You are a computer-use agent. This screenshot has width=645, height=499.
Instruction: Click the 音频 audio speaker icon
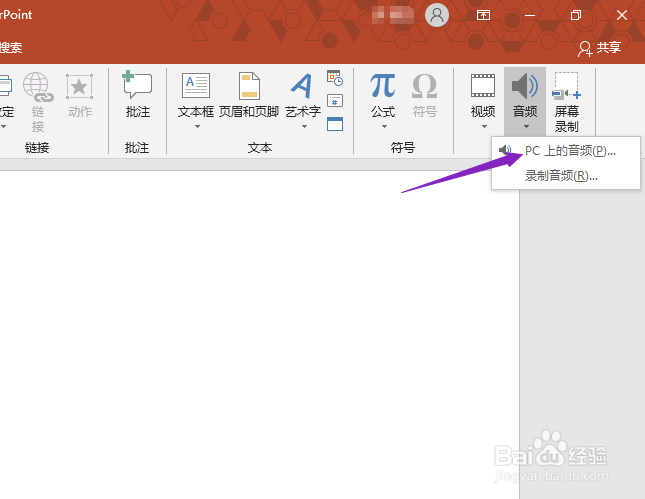point(524,86)
